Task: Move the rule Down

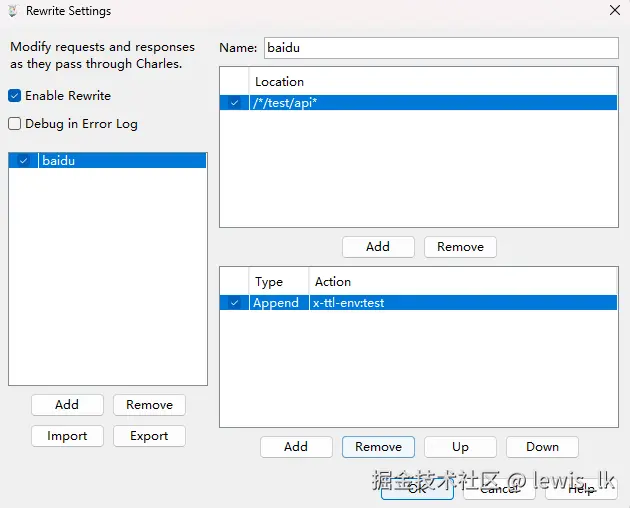Action: [542, 447]
